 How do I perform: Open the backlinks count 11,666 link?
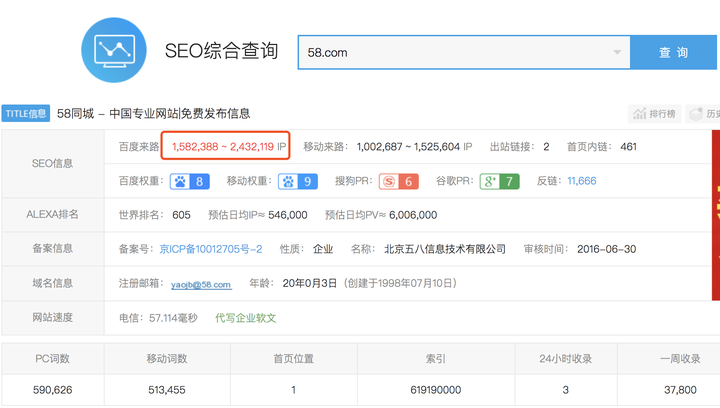pos(582,181)
